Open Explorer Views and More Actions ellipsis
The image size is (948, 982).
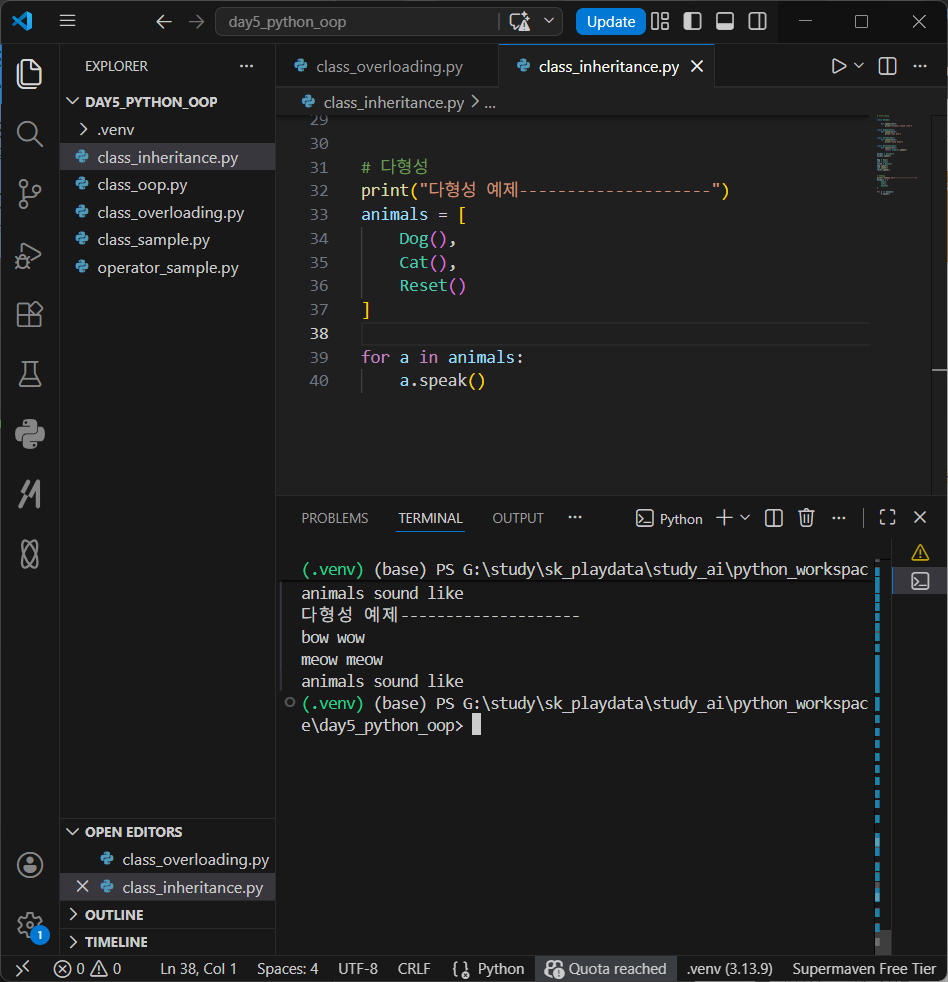[247, 66]
